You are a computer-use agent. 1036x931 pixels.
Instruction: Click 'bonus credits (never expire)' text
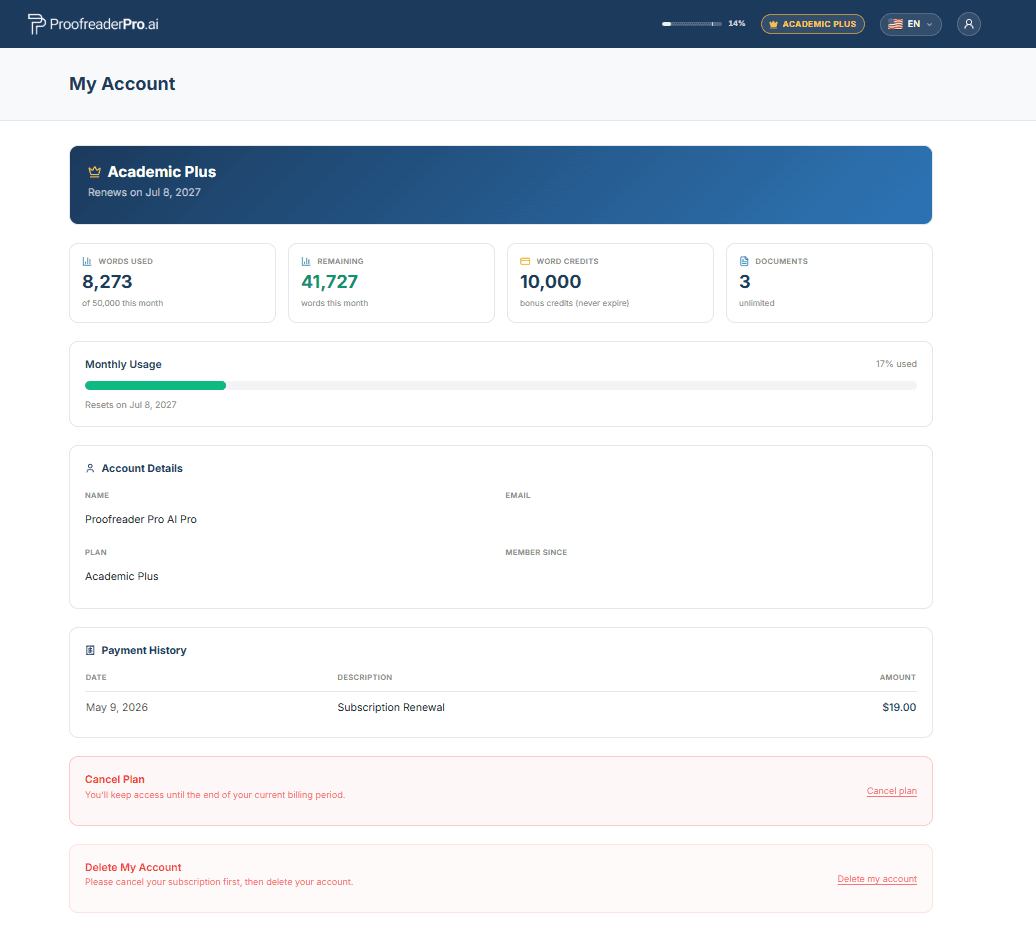(574, 303)
